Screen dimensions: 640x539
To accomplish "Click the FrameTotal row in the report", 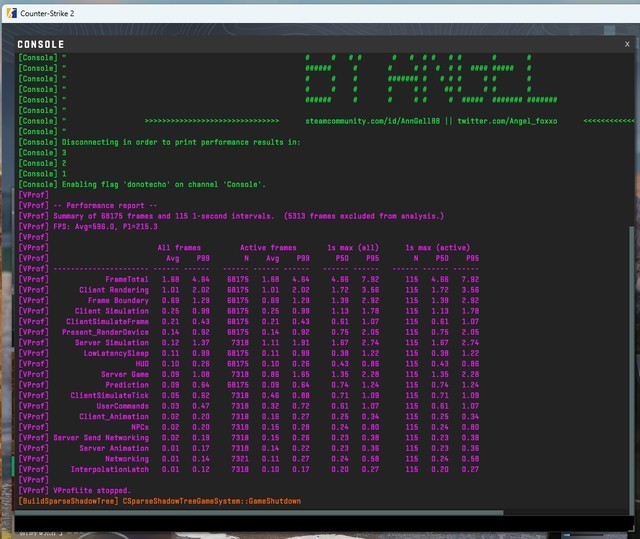I will click(x=128, y=280).
